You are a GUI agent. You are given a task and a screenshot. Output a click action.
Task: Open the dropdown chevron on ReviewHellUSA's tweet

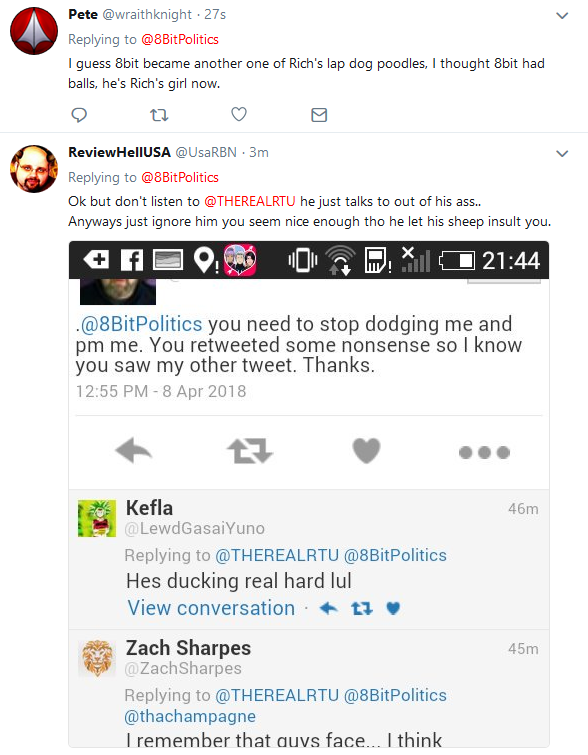click(x=562, y=154)
